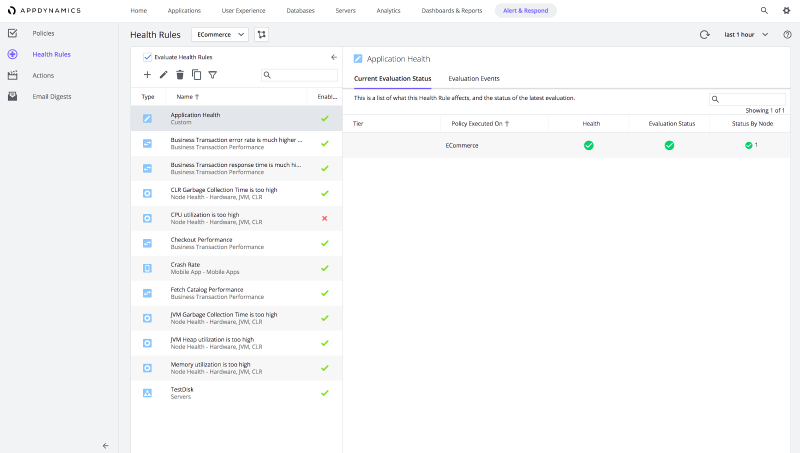The height and width of the screenshot is (453, 800).
Task: Select the Business Transaction error rate rule
Action: tap(236, 143)
